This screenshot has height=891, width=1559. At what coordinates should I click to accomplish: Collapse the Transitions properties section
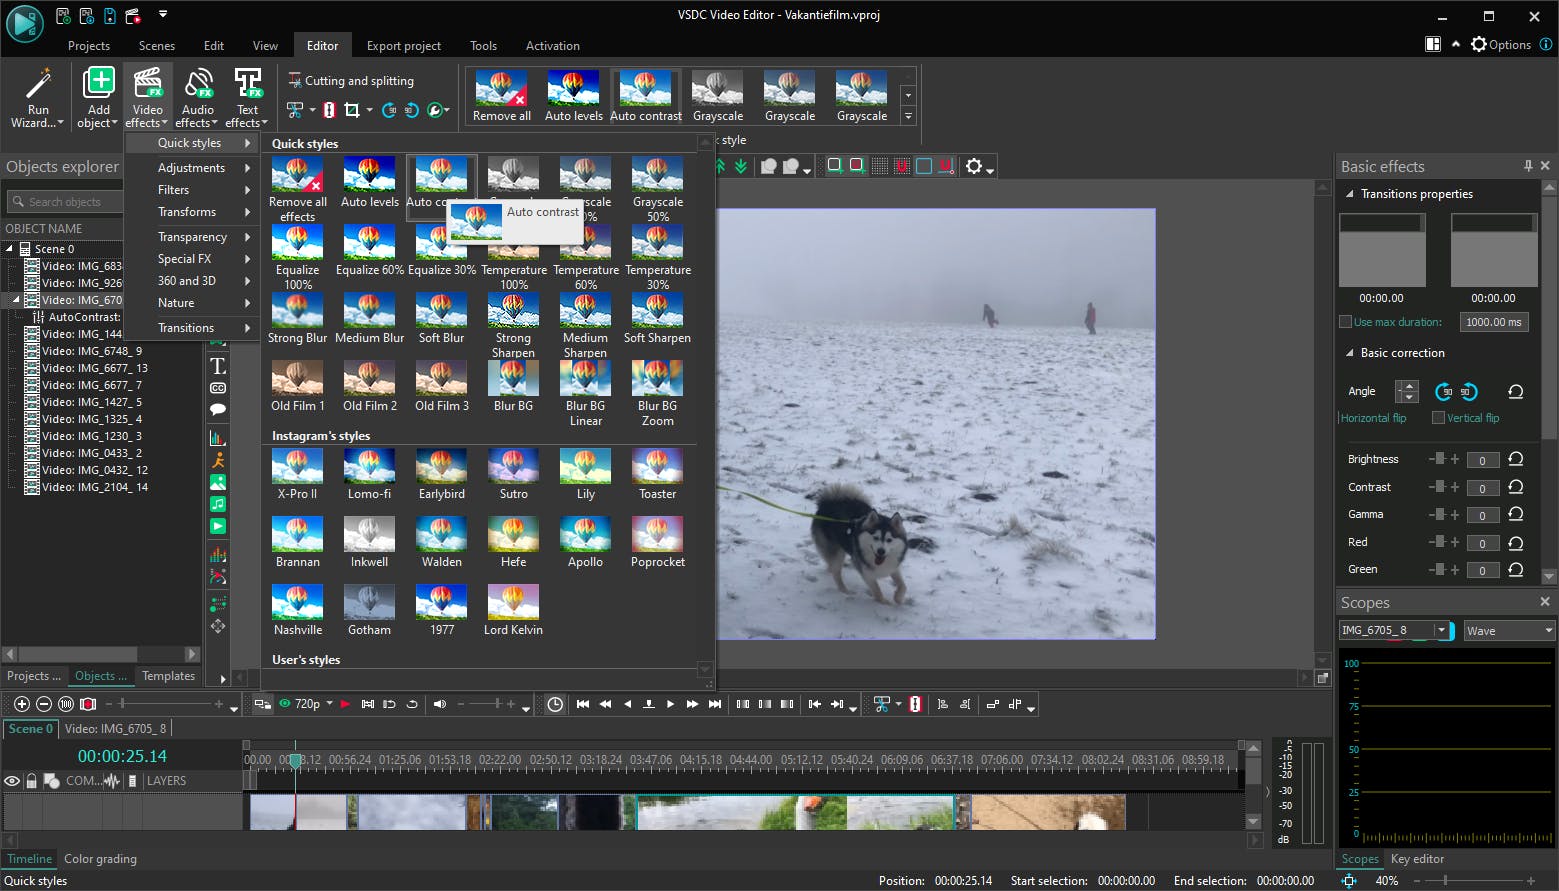tap(1350, 194)
